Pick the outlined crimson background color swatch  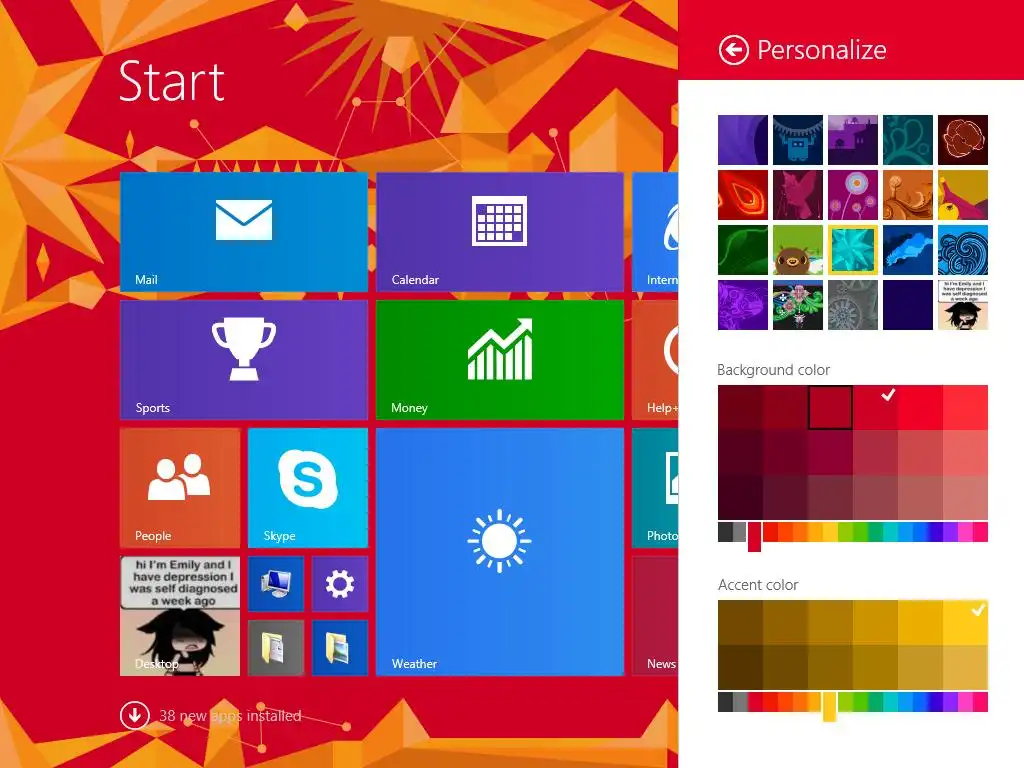830,408
